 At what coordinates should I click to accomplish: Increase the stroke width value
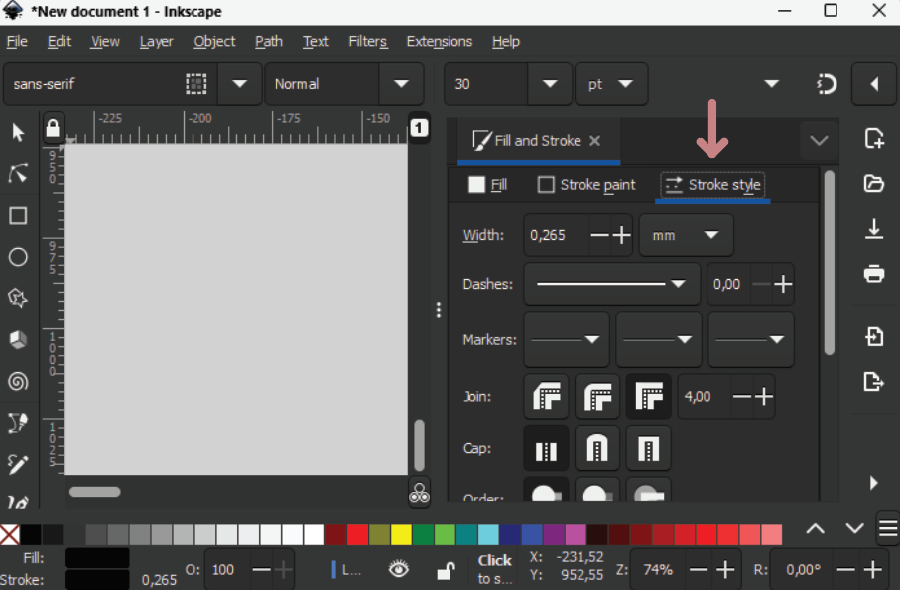[x=622, y=235]
